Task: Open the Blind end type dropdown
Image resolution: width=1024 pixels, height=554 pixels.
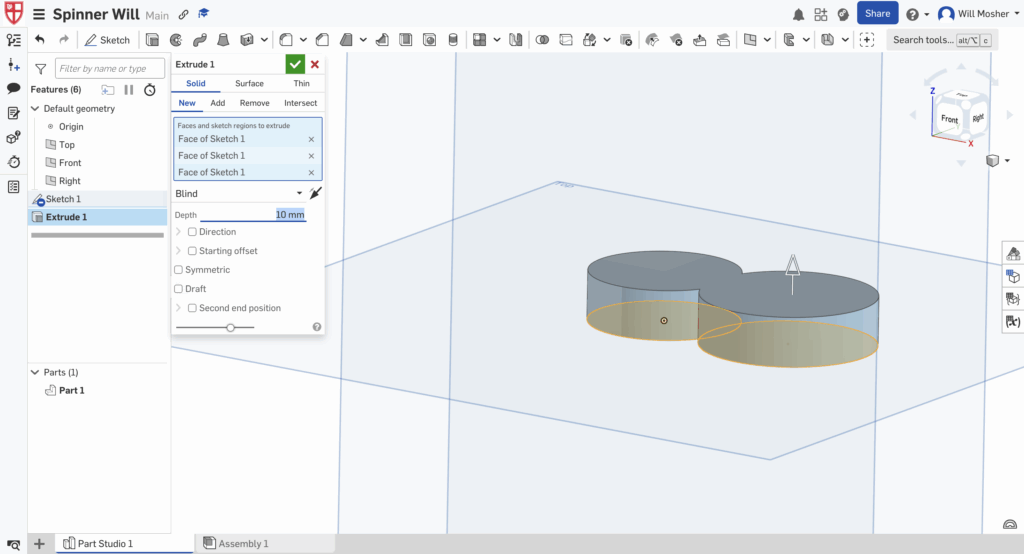Action: (238, 193)
